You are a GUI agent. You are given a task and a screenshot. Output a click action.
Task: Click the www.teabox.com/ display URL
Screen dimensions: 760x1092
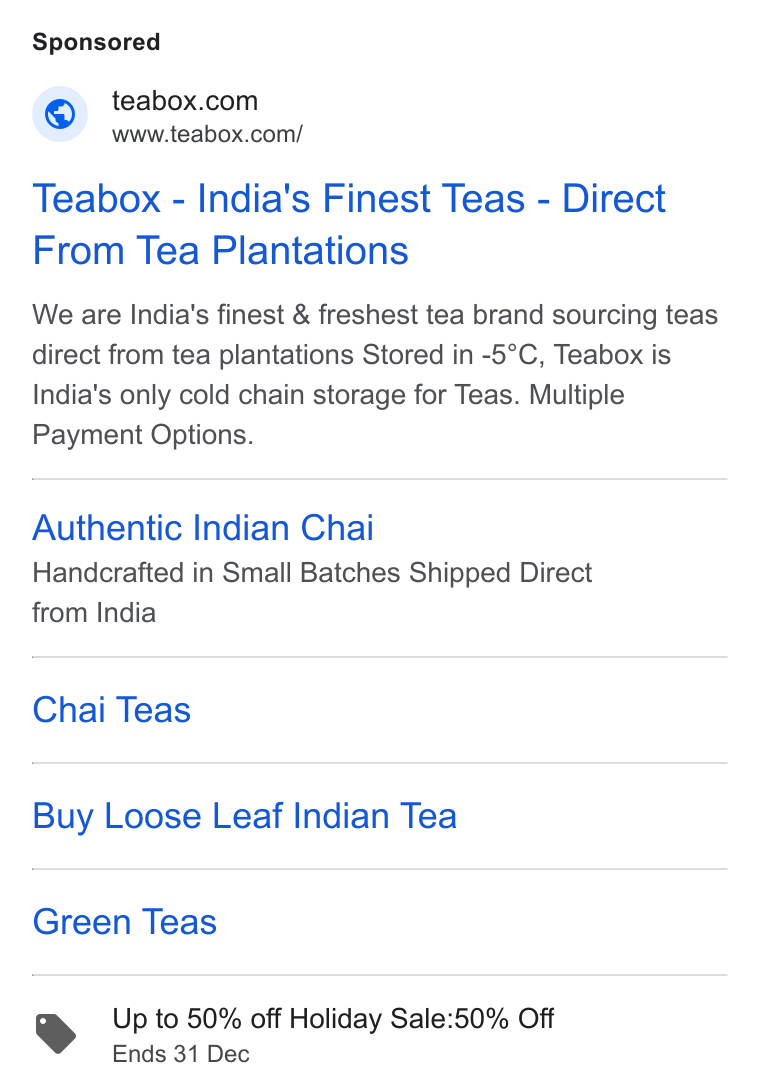(x=207, y=134)
